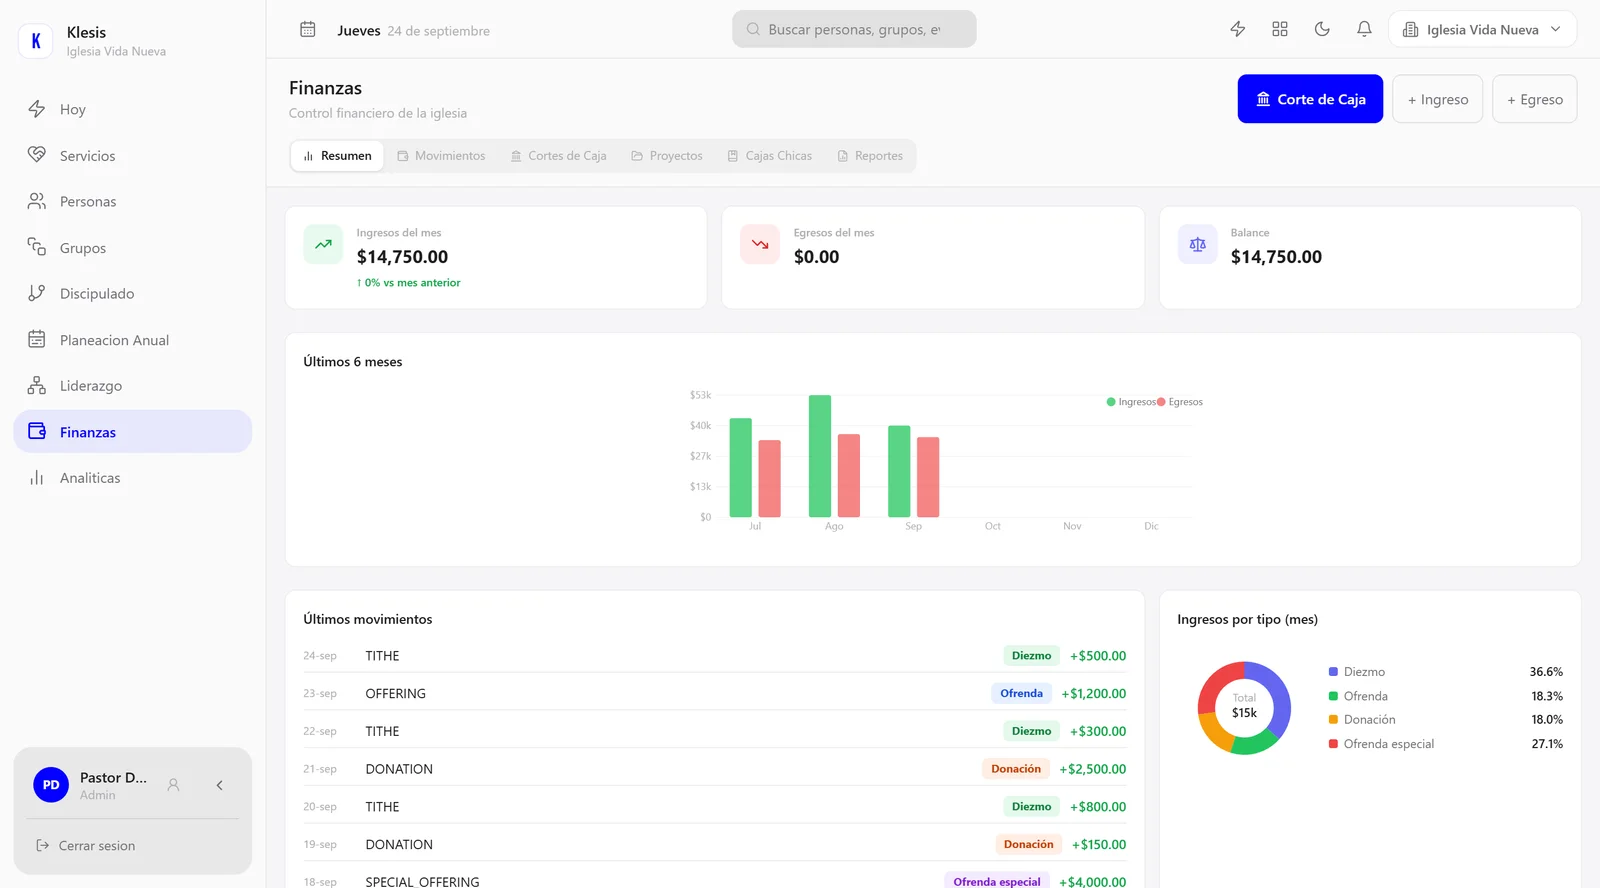Click the red Sep expense bar
1600x888 pixels.
(928, 477)
